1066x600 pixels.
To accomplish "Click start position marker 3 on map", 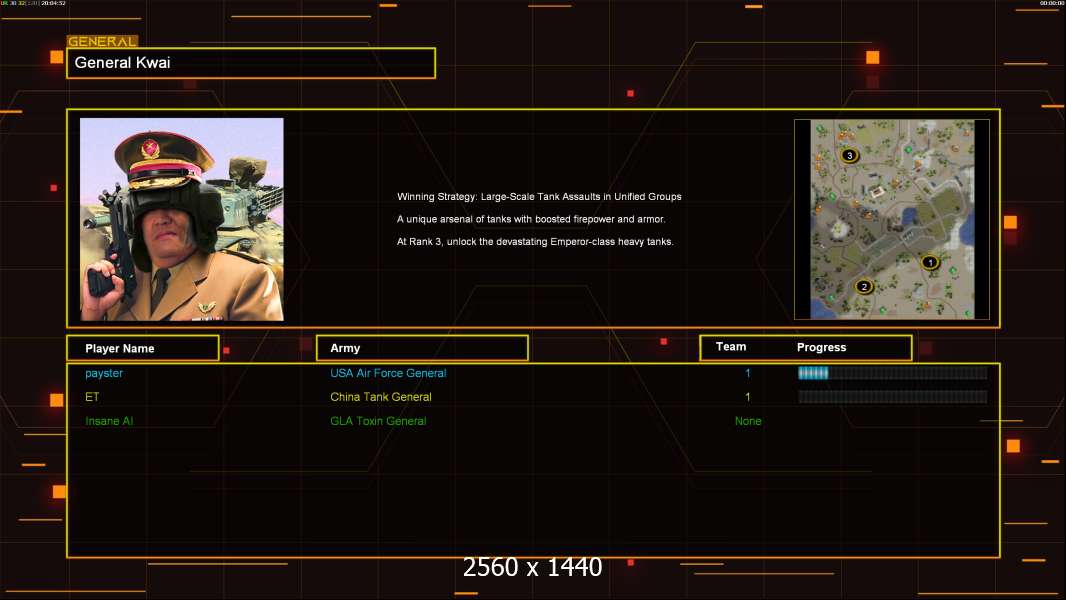I will click(849, 156).
